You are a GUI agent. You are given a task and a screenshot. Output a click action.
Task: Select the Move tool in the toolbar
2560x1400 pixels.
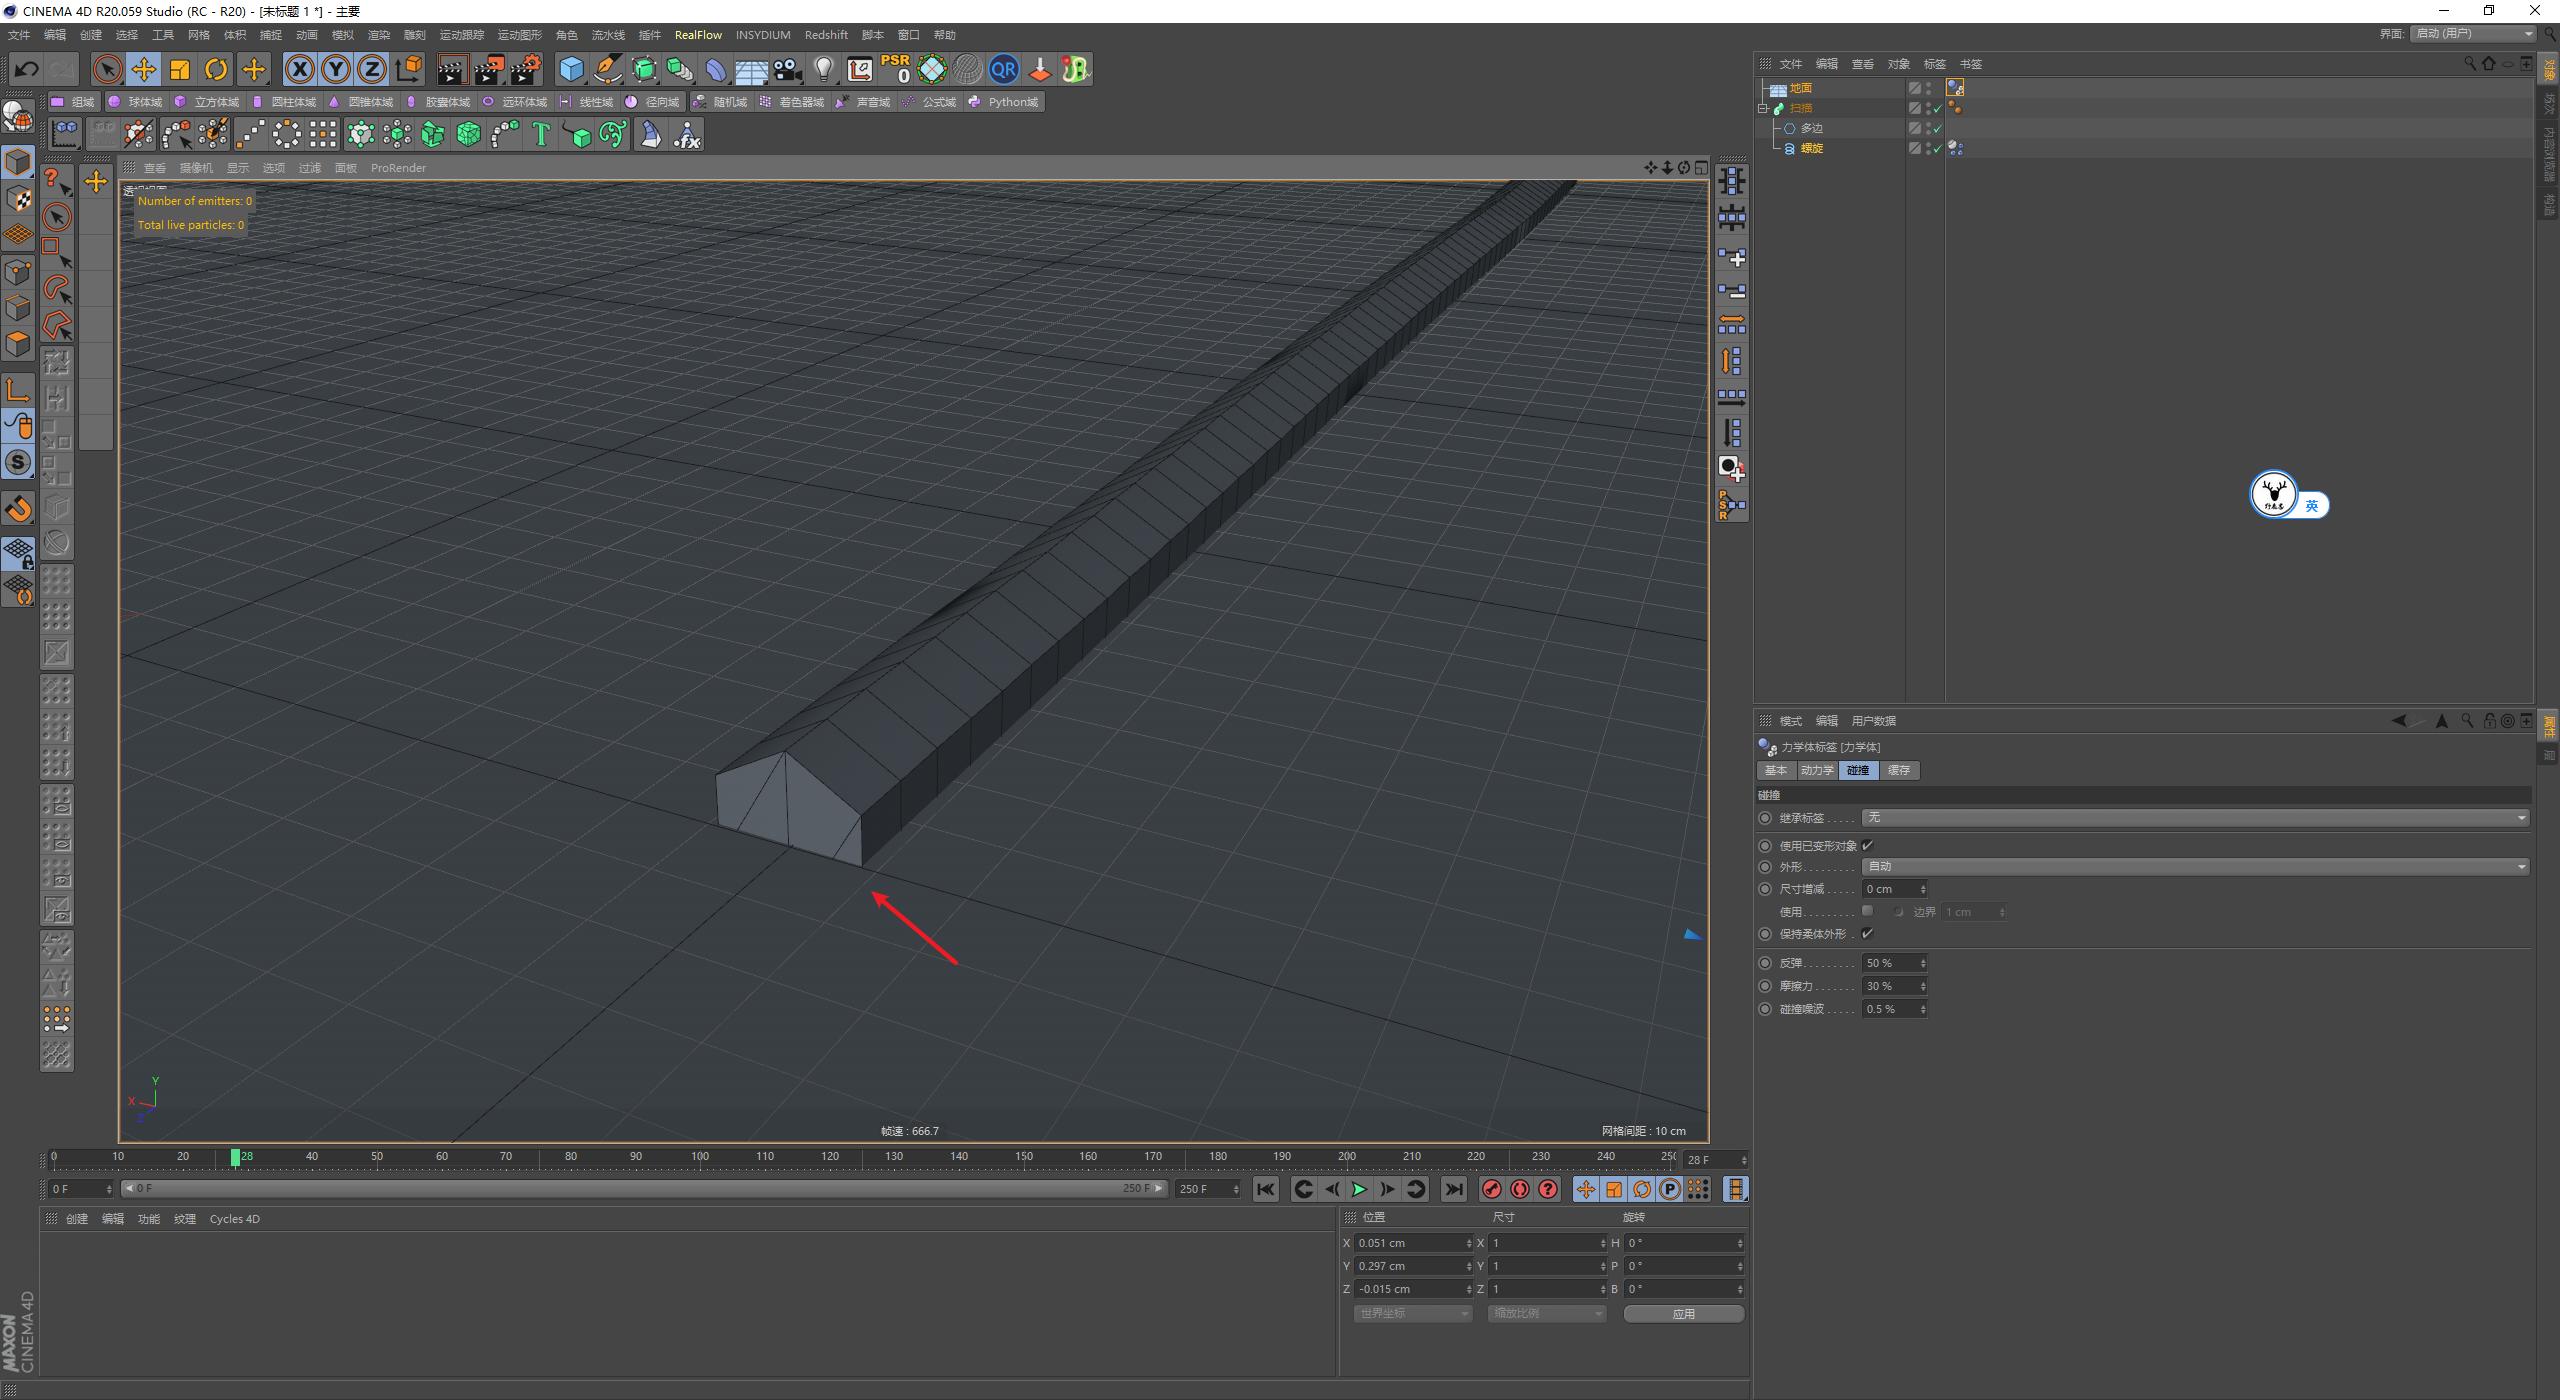(143, 69)
